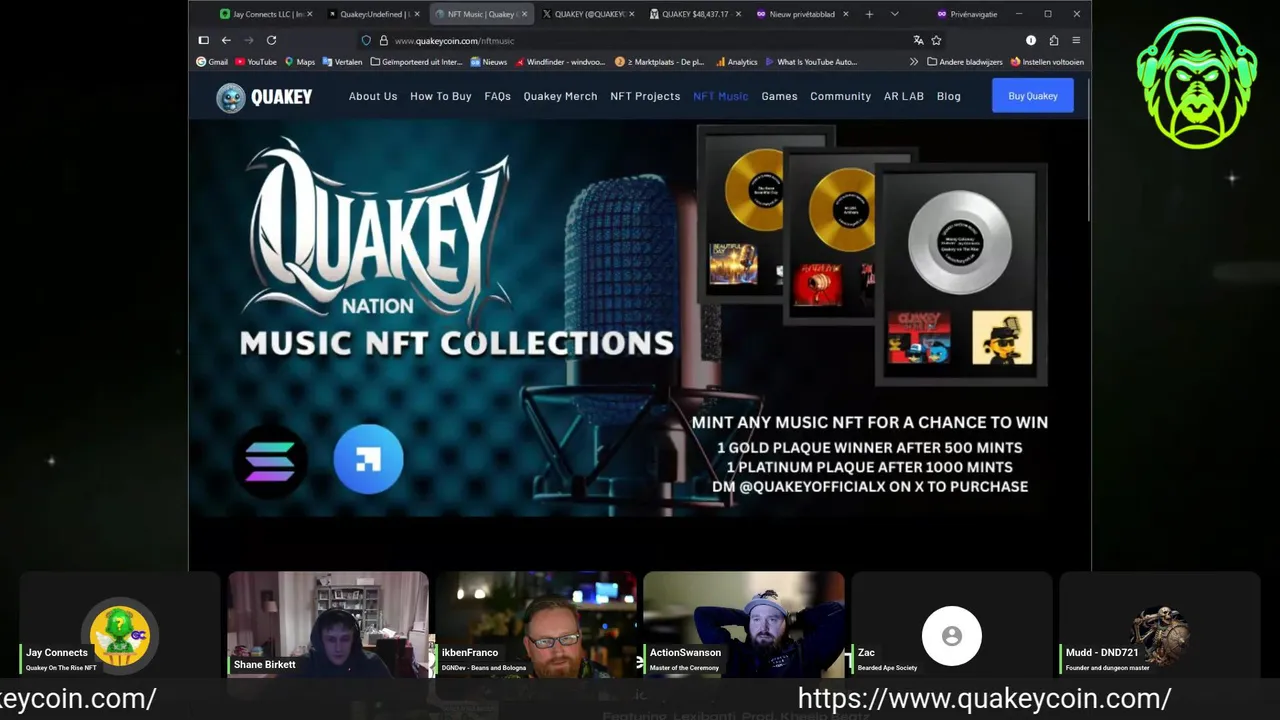Open the AR LAB menu item
The image size is (1280, 720).
[x=904, y=96]
